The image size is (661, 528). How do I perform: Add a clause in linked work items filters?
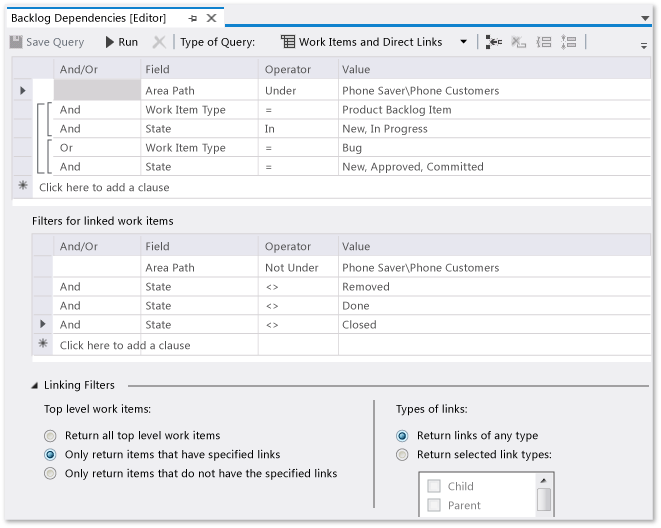coord(125,345)
